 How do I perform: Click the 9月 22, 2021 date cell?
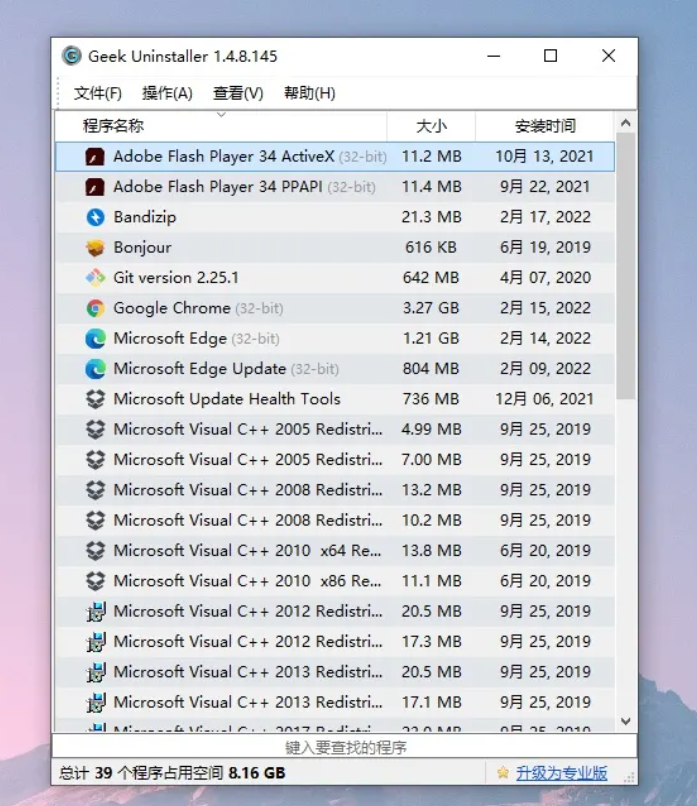pyautogui.click(x=545, y=187)
